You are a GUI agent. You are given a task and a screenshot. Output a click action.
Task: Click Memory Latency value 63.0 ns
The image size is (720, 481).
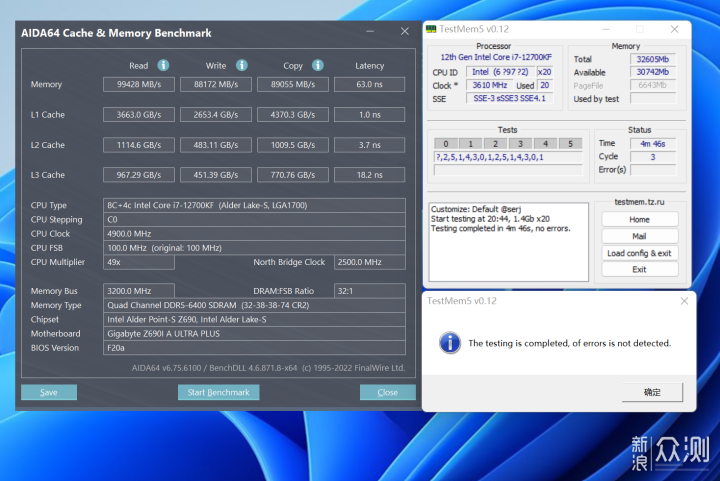point(370,84)
